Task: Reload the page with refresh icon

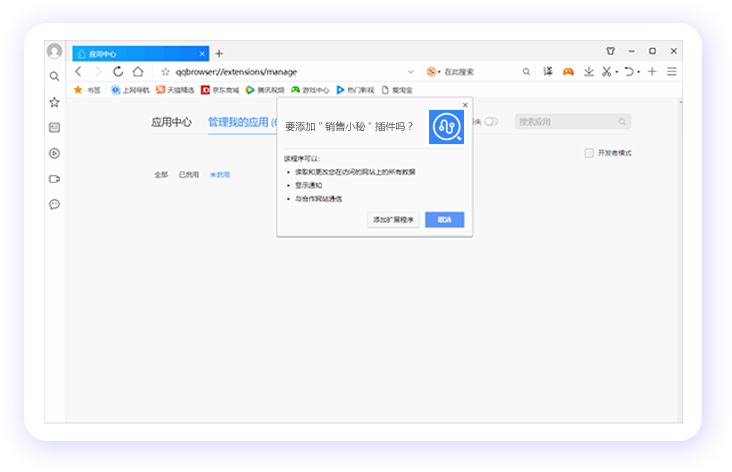Action: pyautogui.click(x=118, y=71)
